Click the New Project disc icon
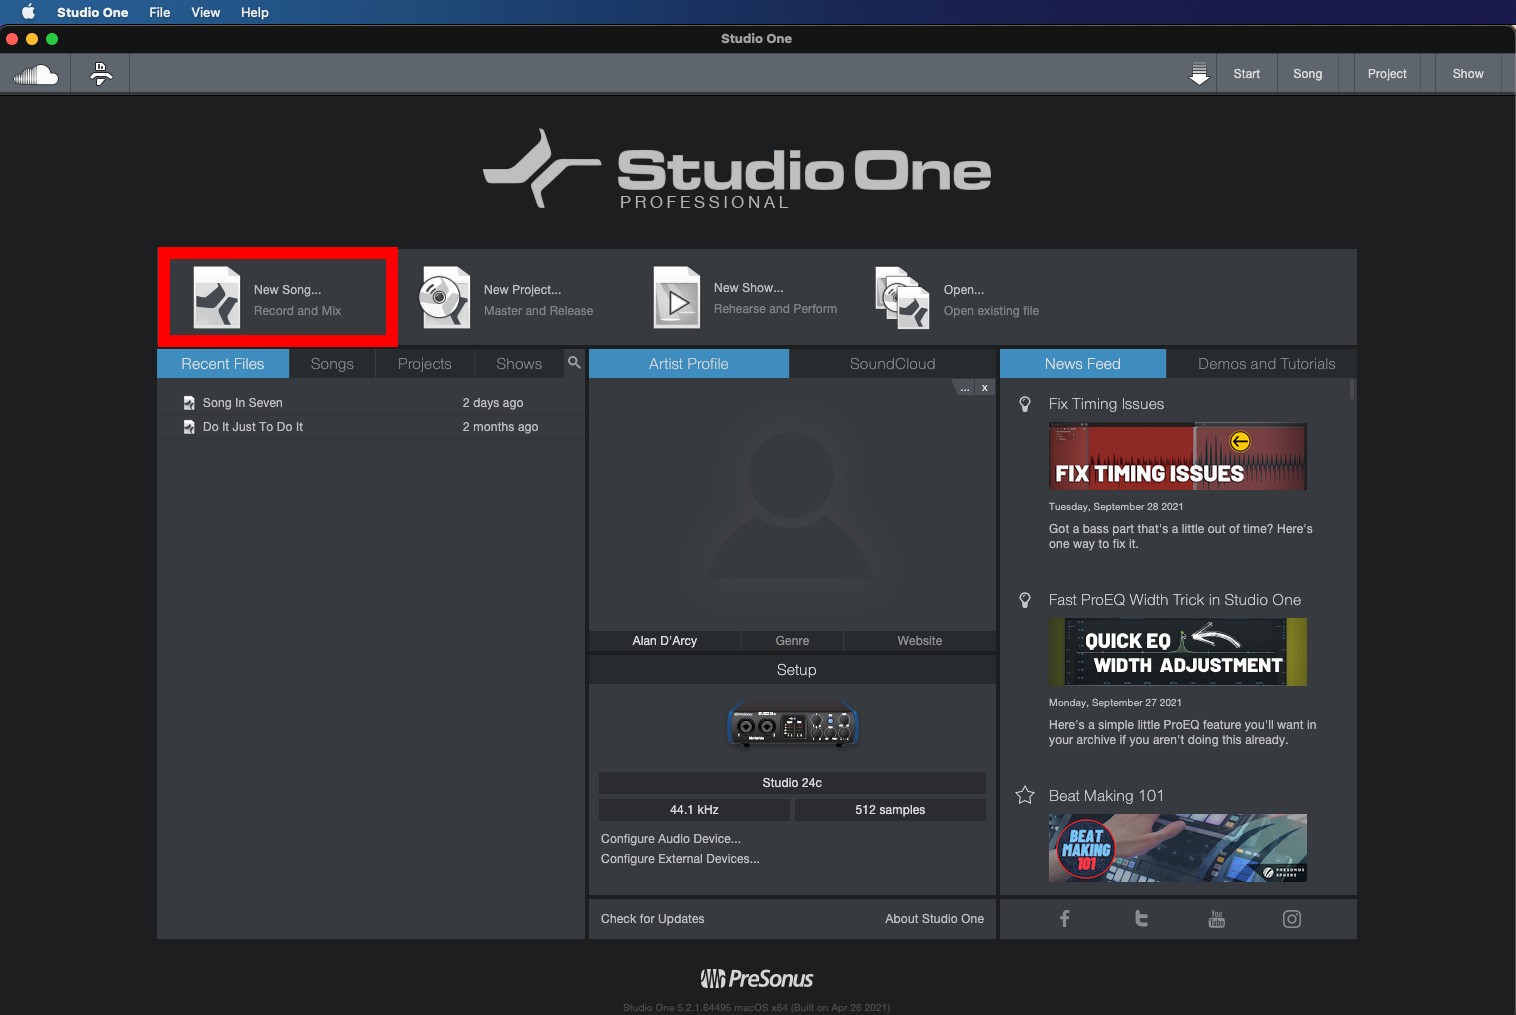Screen dimensions: 1516x1015 pyautogui.click(x=444, y=296)
